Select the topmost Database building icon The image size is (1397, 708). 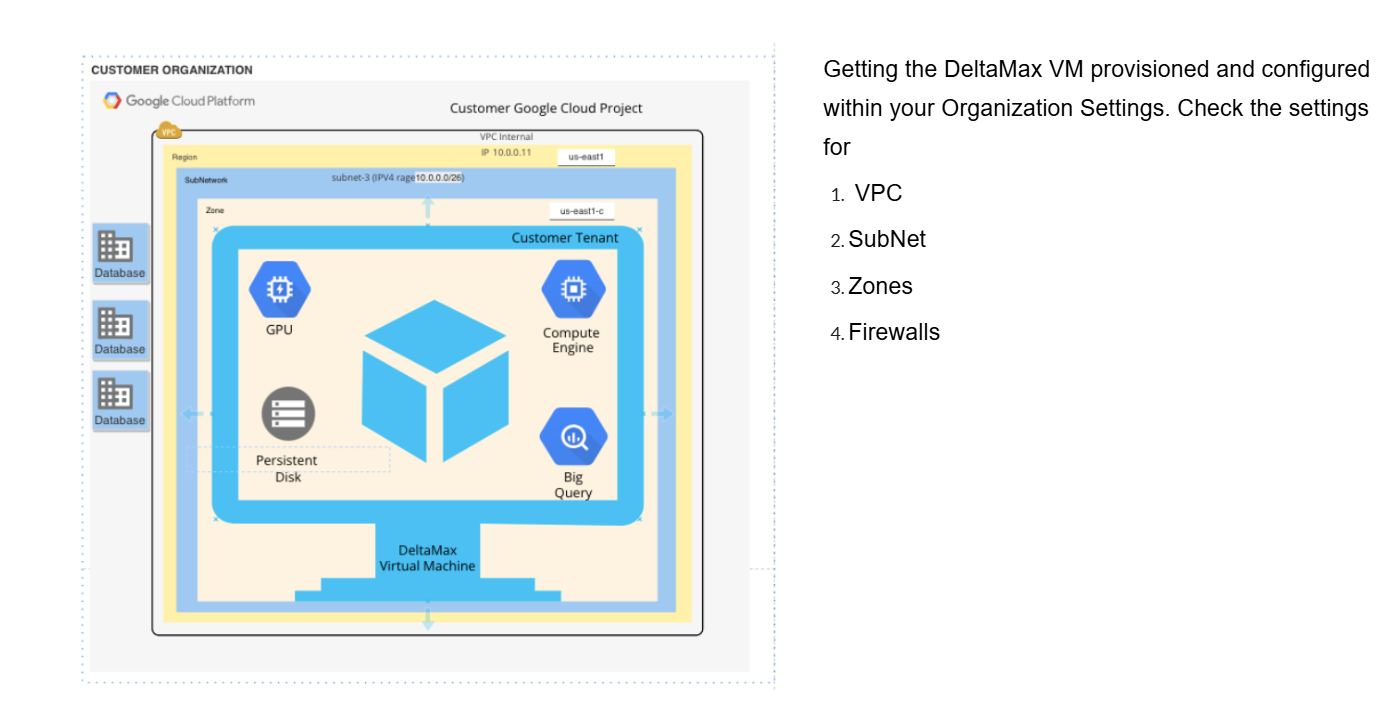[115, 246]
